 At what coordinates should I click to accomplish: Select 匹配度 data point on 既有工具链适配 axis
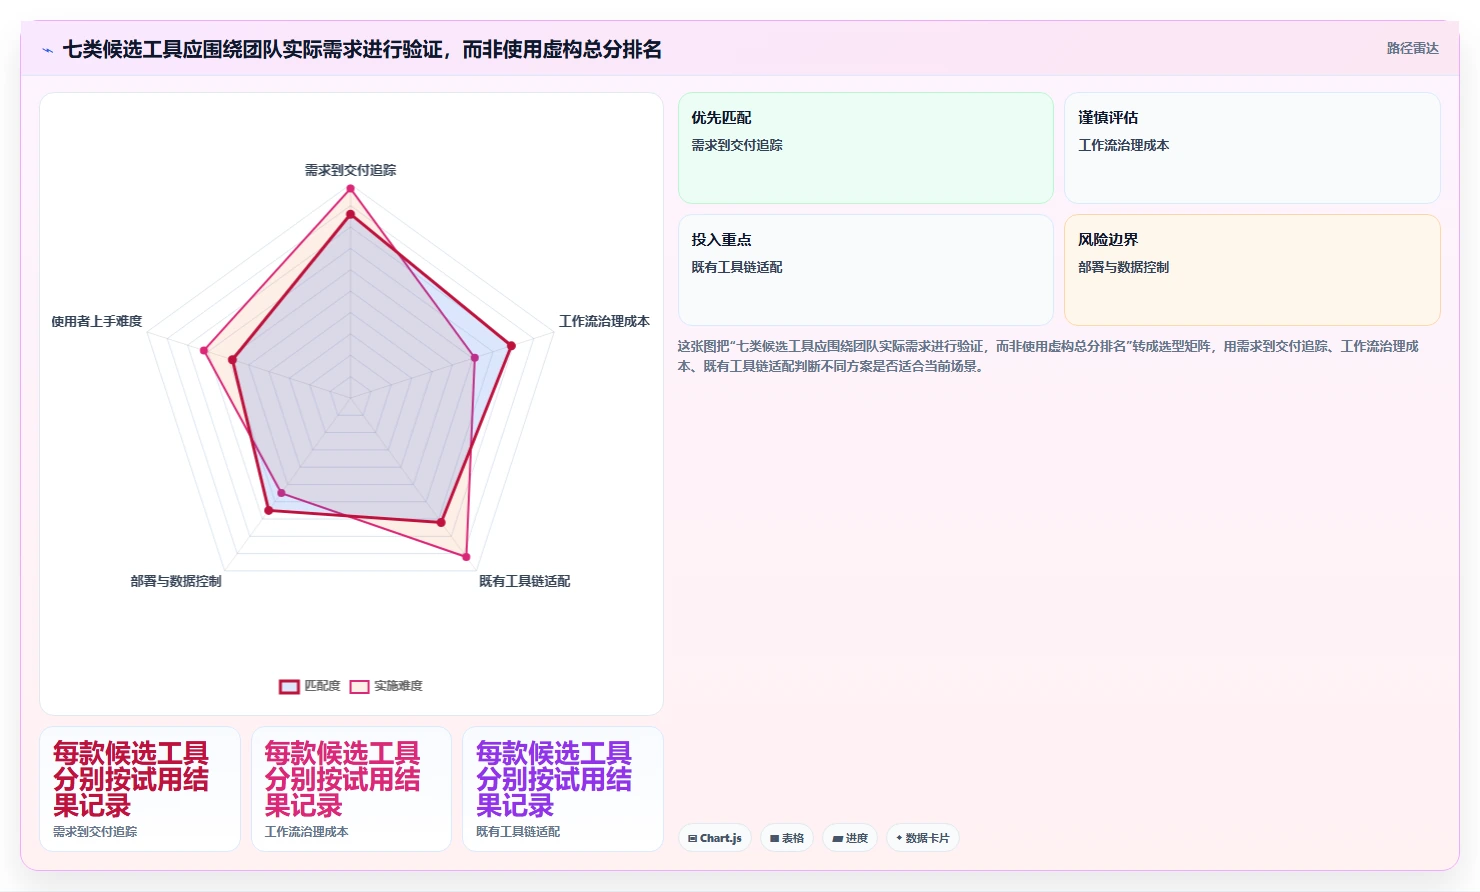[x=440, y=522]
